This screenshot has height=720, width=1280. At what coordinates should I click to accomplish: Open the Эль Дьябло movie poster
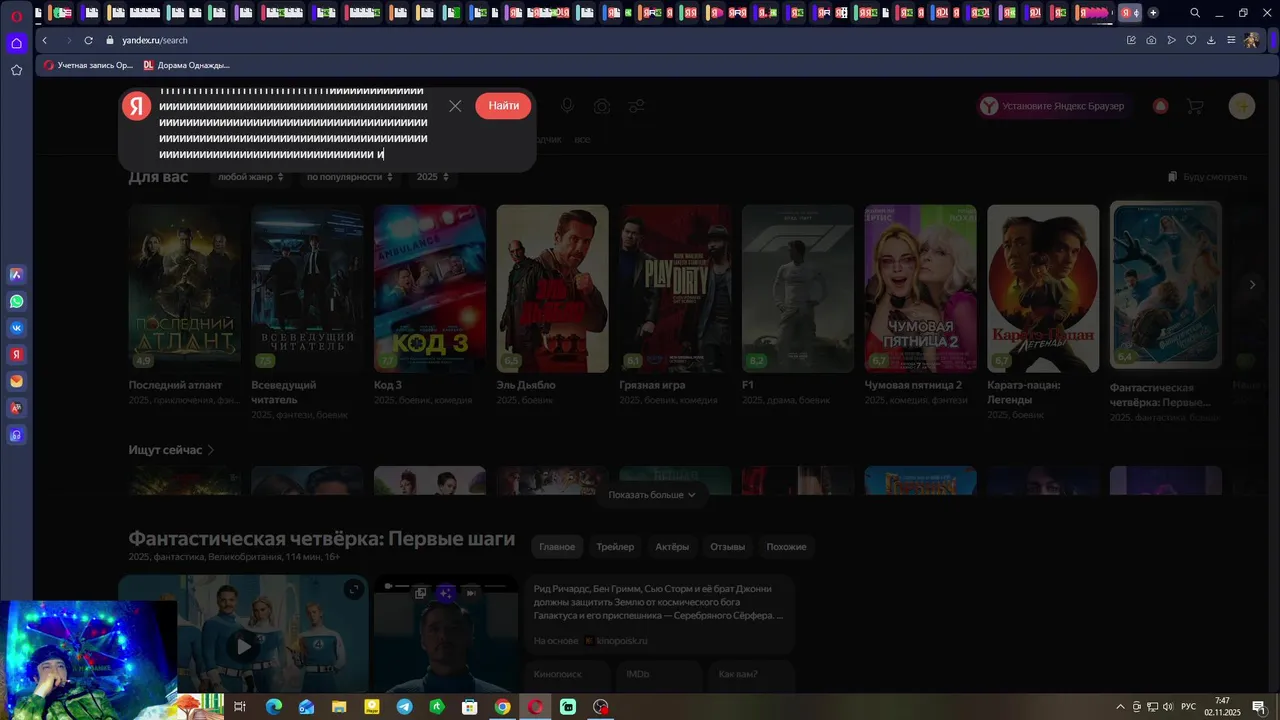552,288
